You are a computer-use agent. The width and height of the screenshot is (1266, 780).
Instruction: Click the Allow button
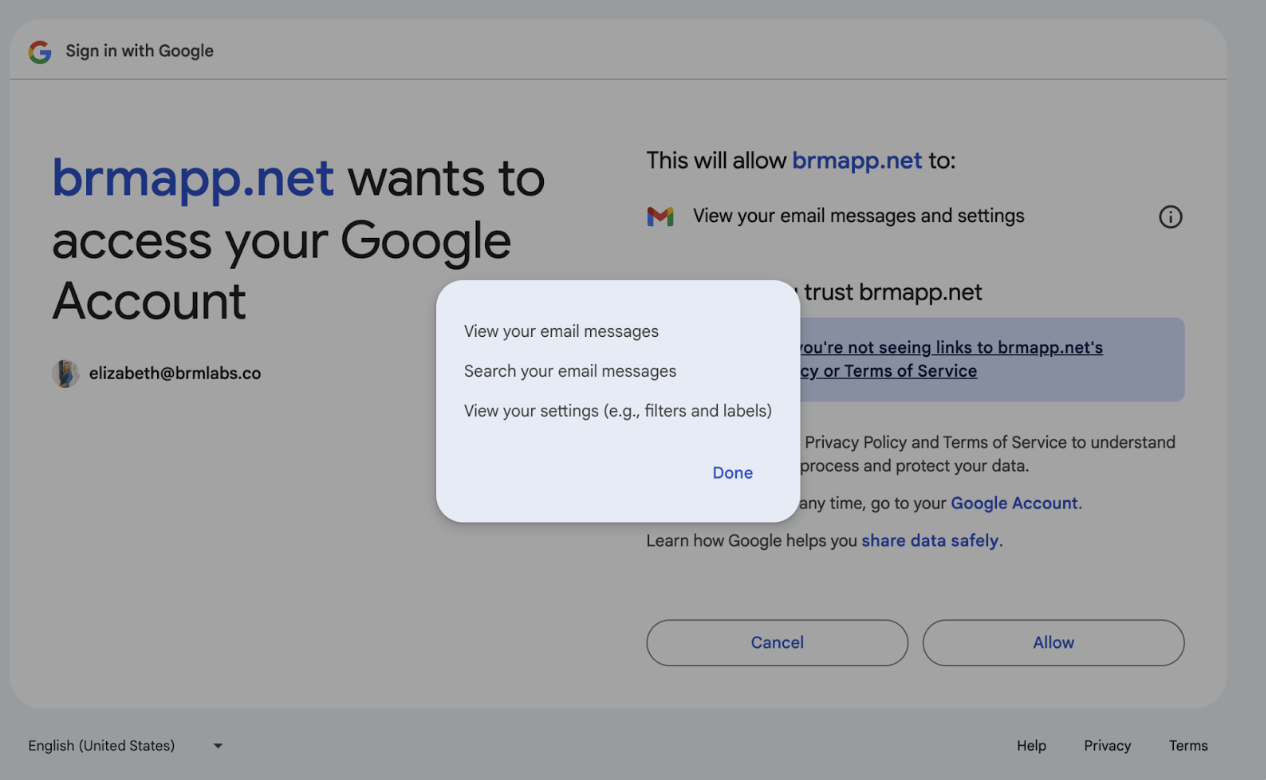[x=1053, y=643]
